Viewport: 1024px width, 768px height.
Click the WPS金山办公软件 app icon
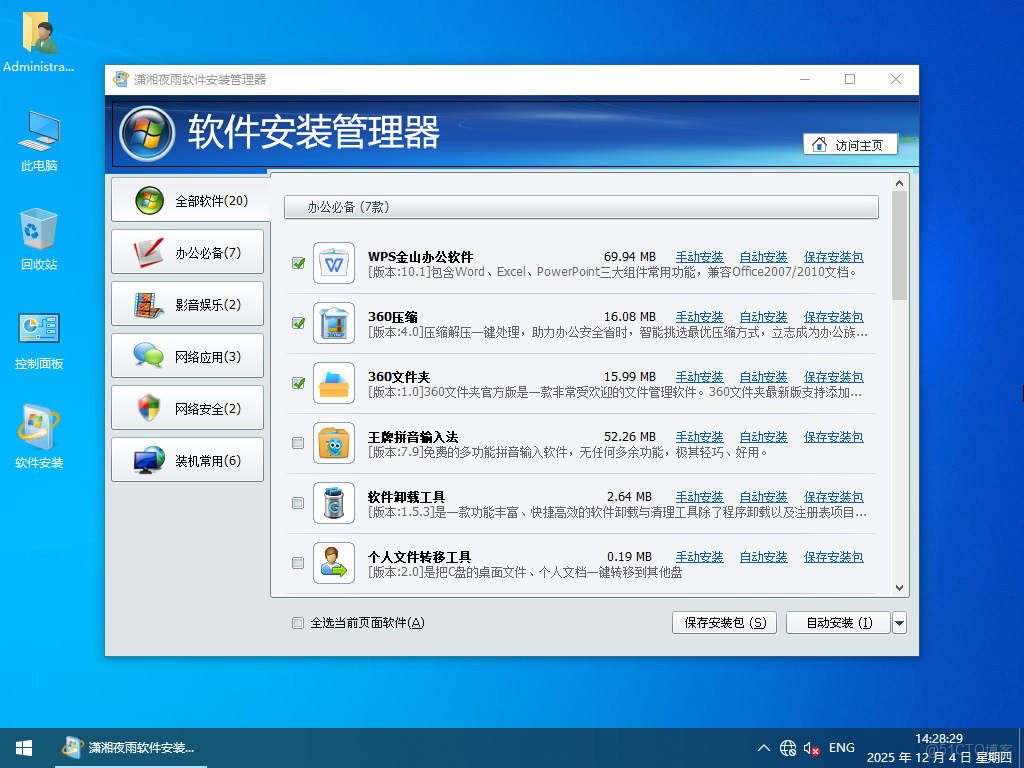point(333,261)
